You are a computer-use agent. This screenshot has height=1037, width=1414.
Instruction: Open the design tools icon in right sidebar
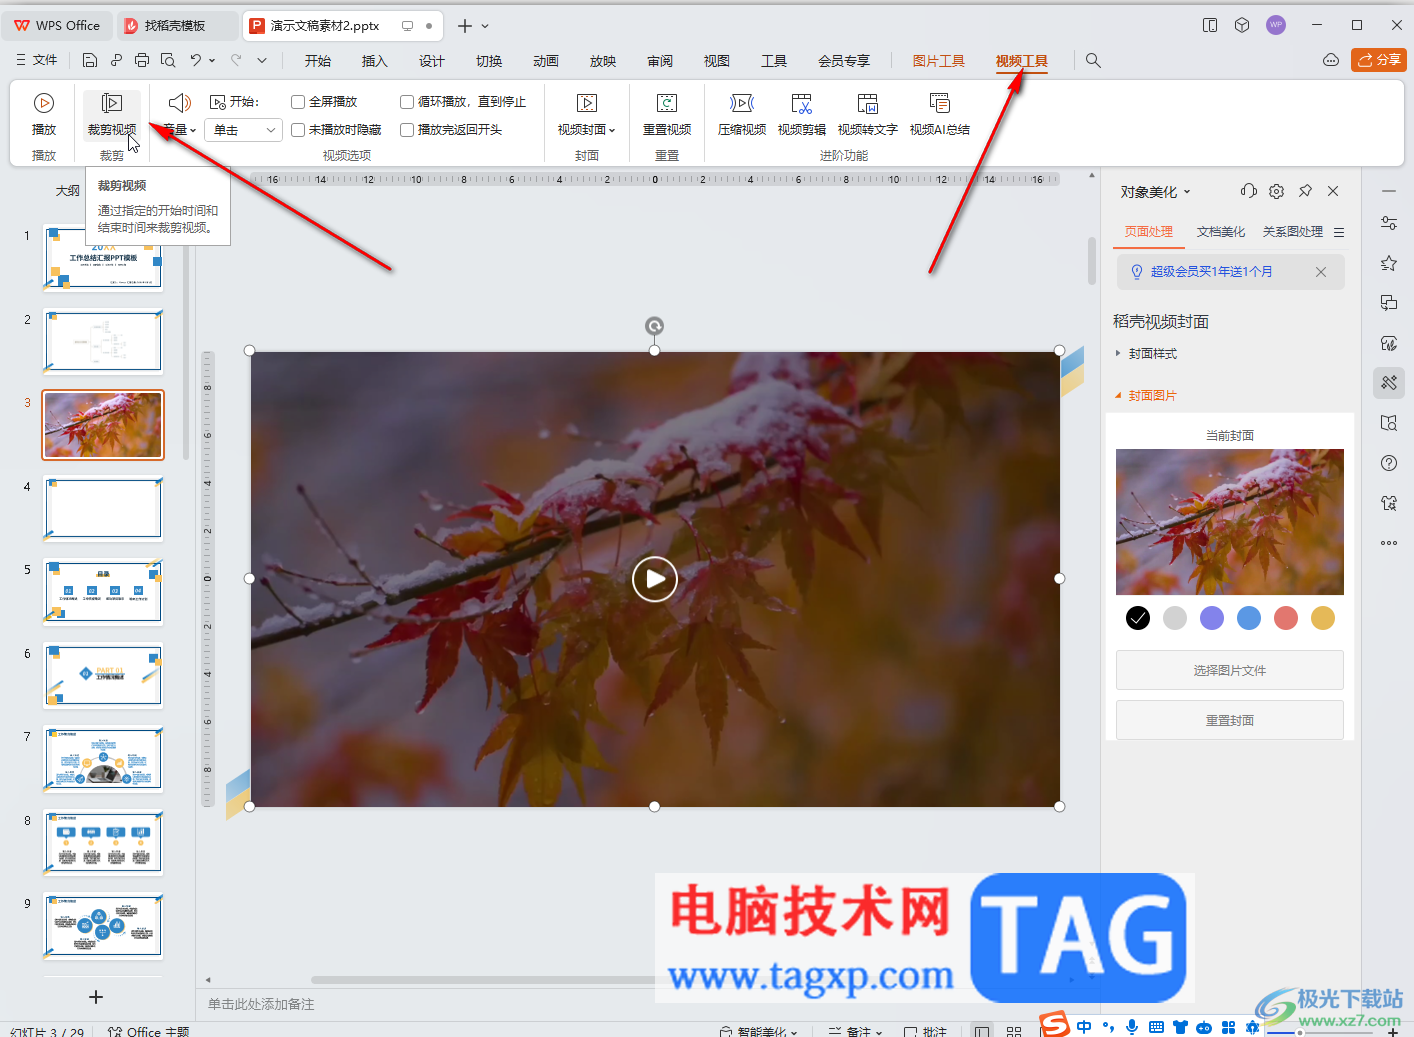tap(1389, 383)
